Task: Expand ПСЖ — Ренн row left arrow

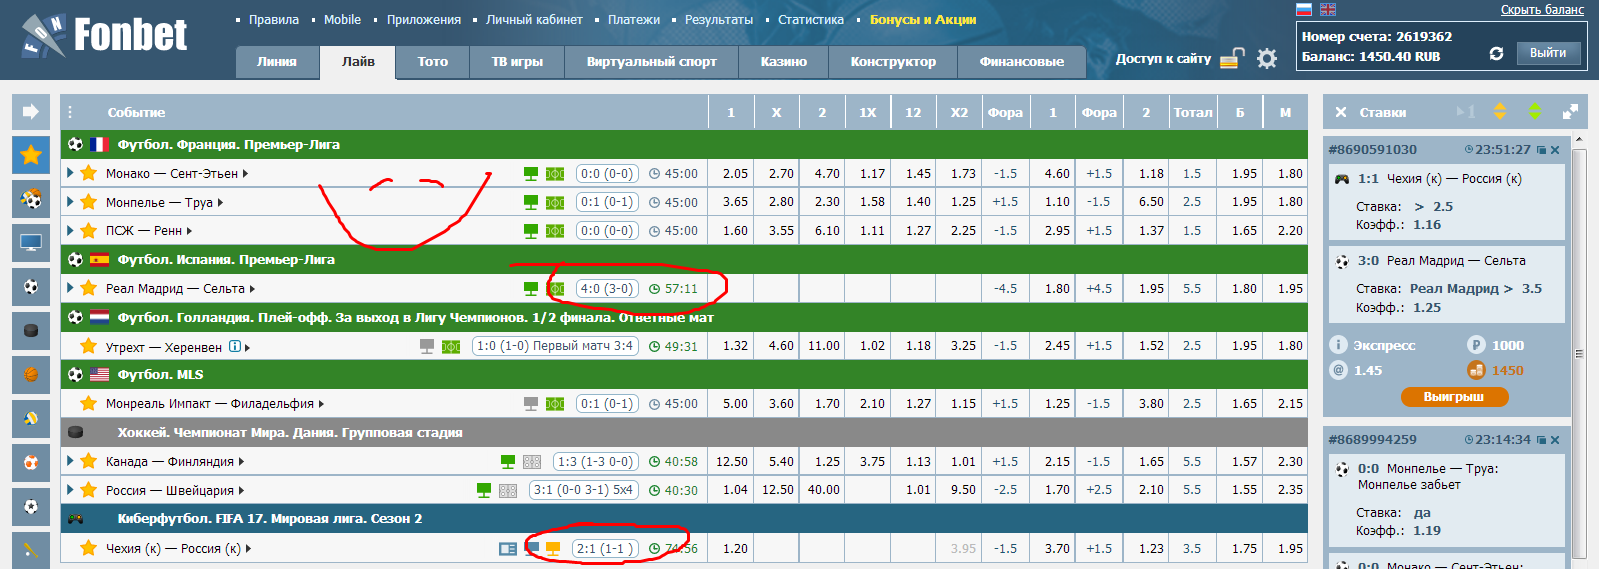Action: (x=70, y=231)
